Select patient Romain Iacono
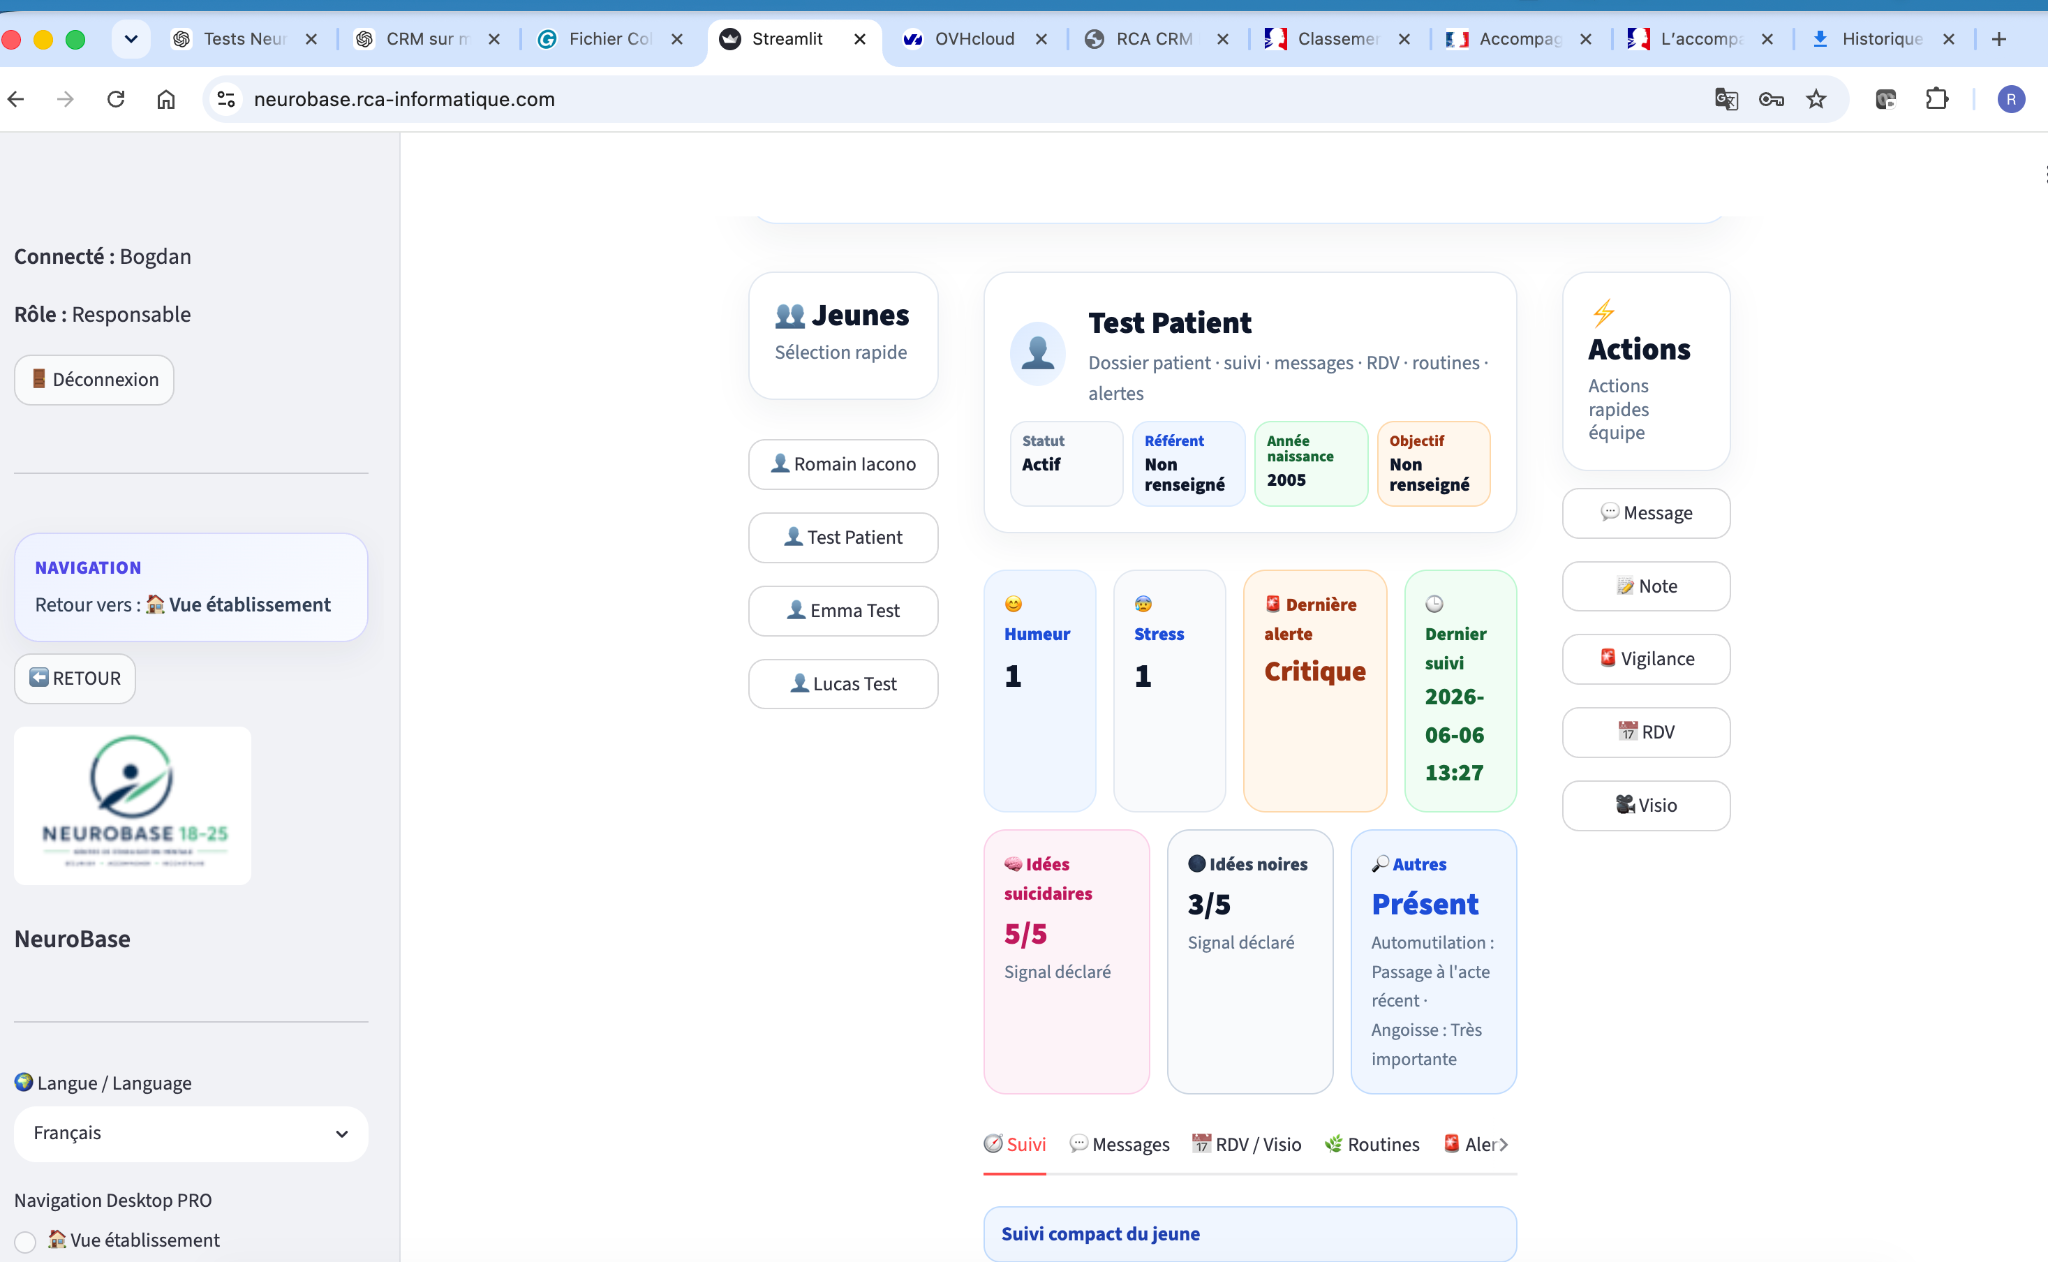 pos(843,464)
